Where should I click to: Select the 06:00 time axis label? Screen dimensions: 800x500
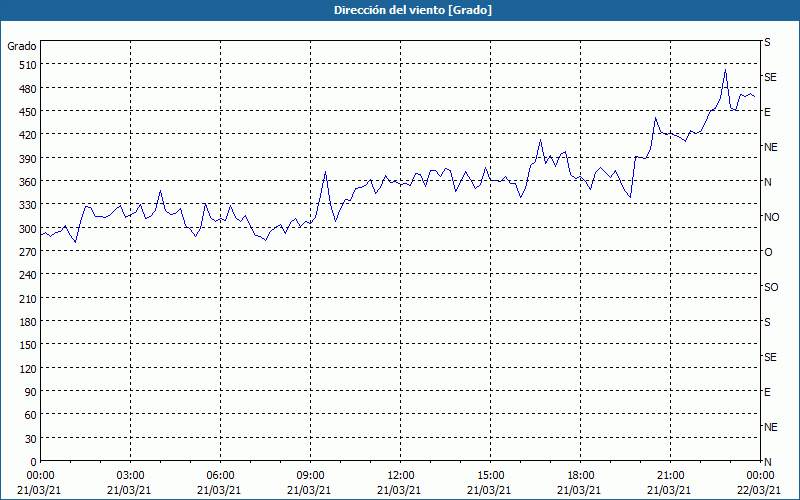pos(220,476)
